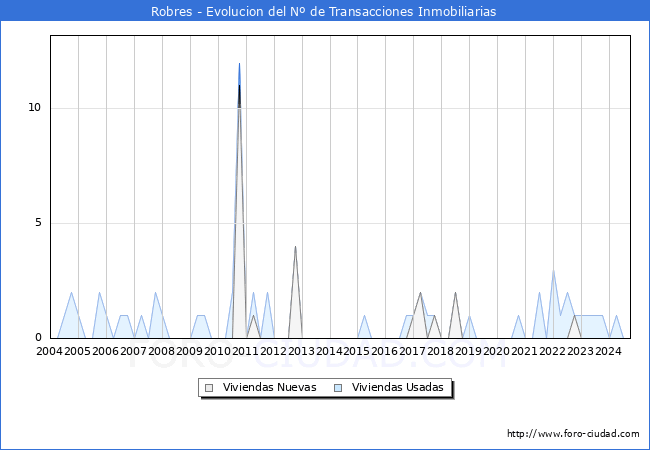Click the 2011 year axis label
This screenshot has height=450, width=650.
pos(245,351)
